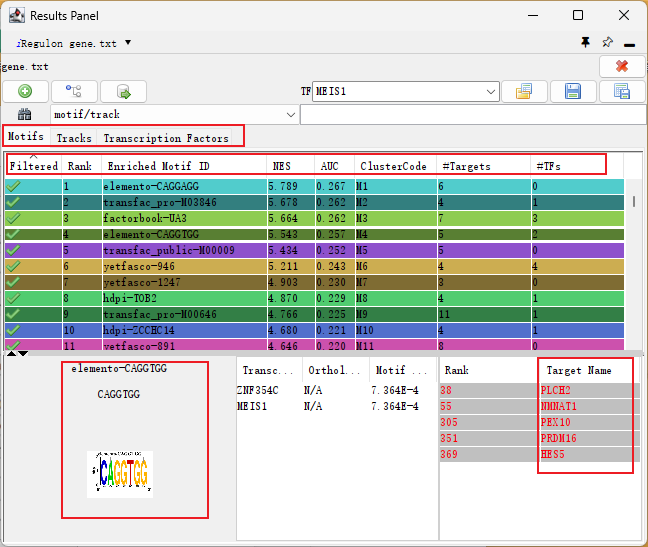This screenshot has height=547, width=648.
Task: Toggle Filtered checkmark for hdpi-TOB2 row
Action: 14,297
